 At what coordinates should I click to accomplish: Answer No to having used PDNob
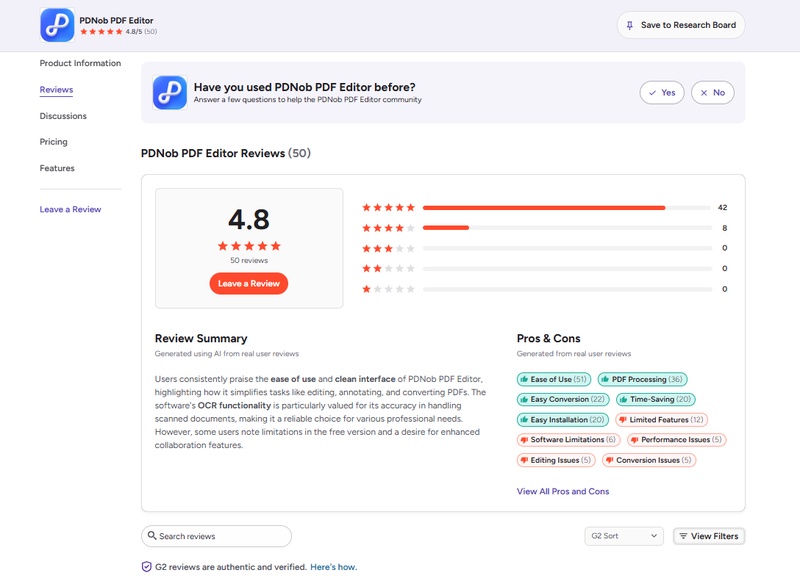point(712,93)
